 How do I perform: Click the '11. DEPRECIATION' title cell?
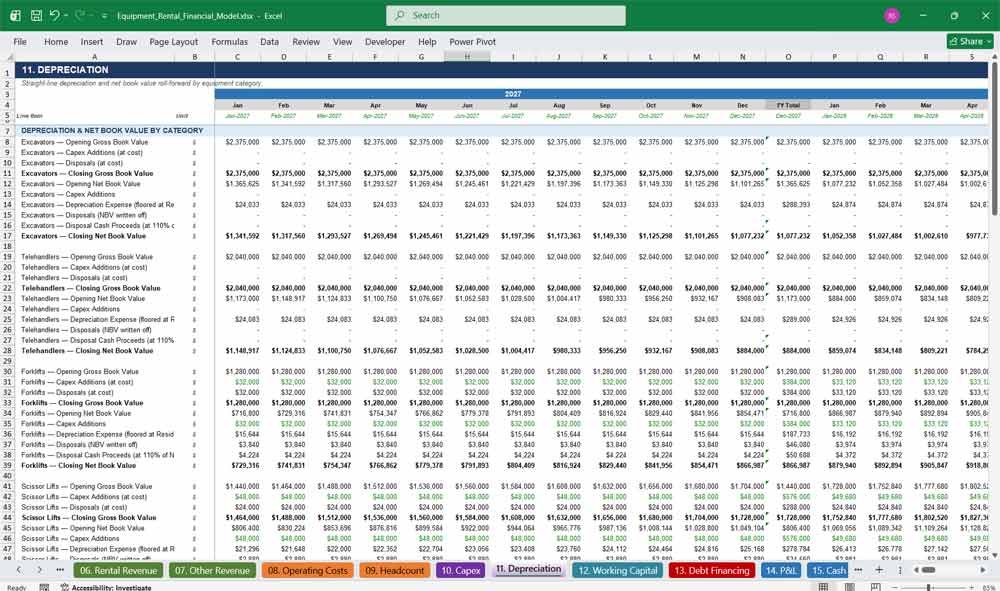[x=64, y=69]
